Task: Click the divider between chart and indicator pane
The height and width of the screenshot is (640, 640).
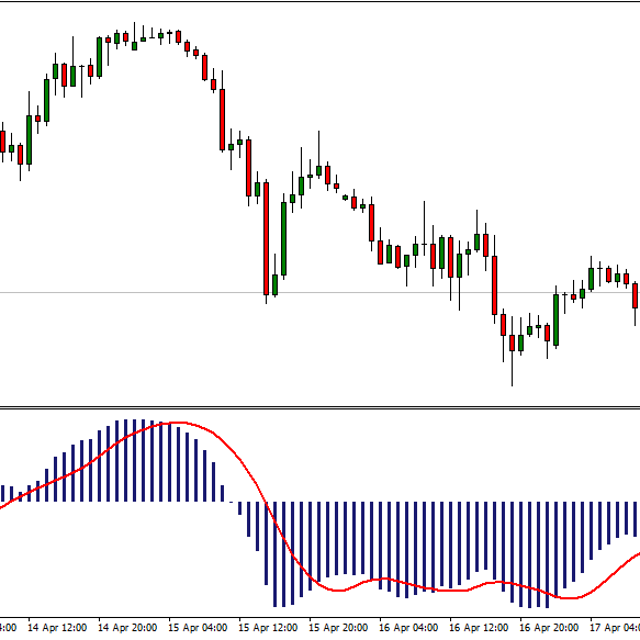Action: [320, 407]
